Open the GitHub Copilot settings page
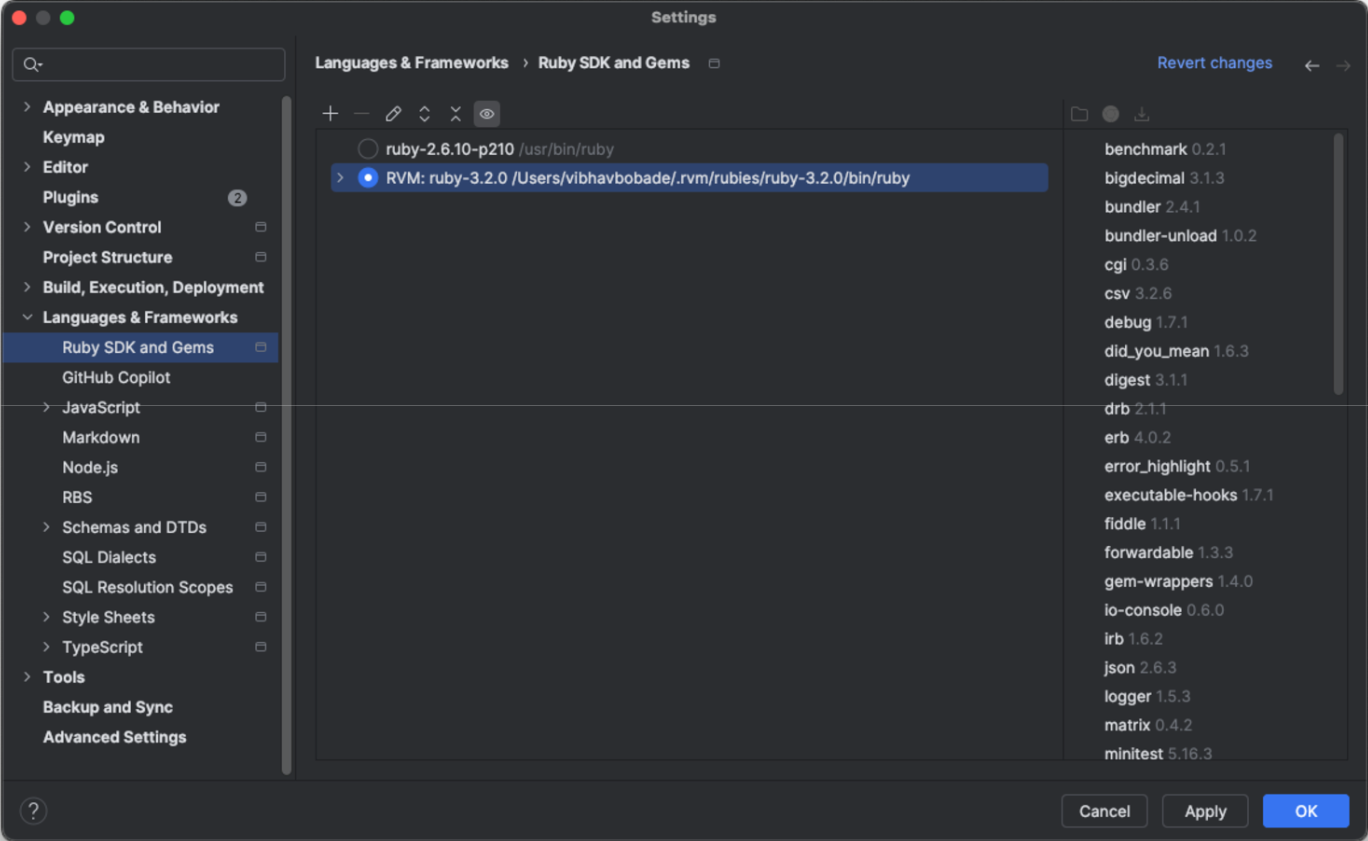 [116, 377]
